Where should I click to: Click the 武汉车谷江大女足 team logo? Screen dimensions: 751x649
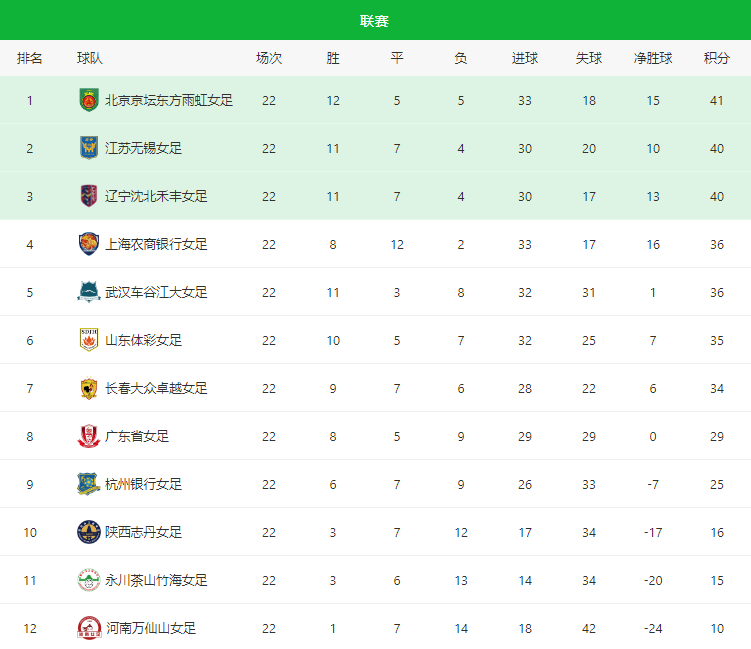tap(88, 292)
